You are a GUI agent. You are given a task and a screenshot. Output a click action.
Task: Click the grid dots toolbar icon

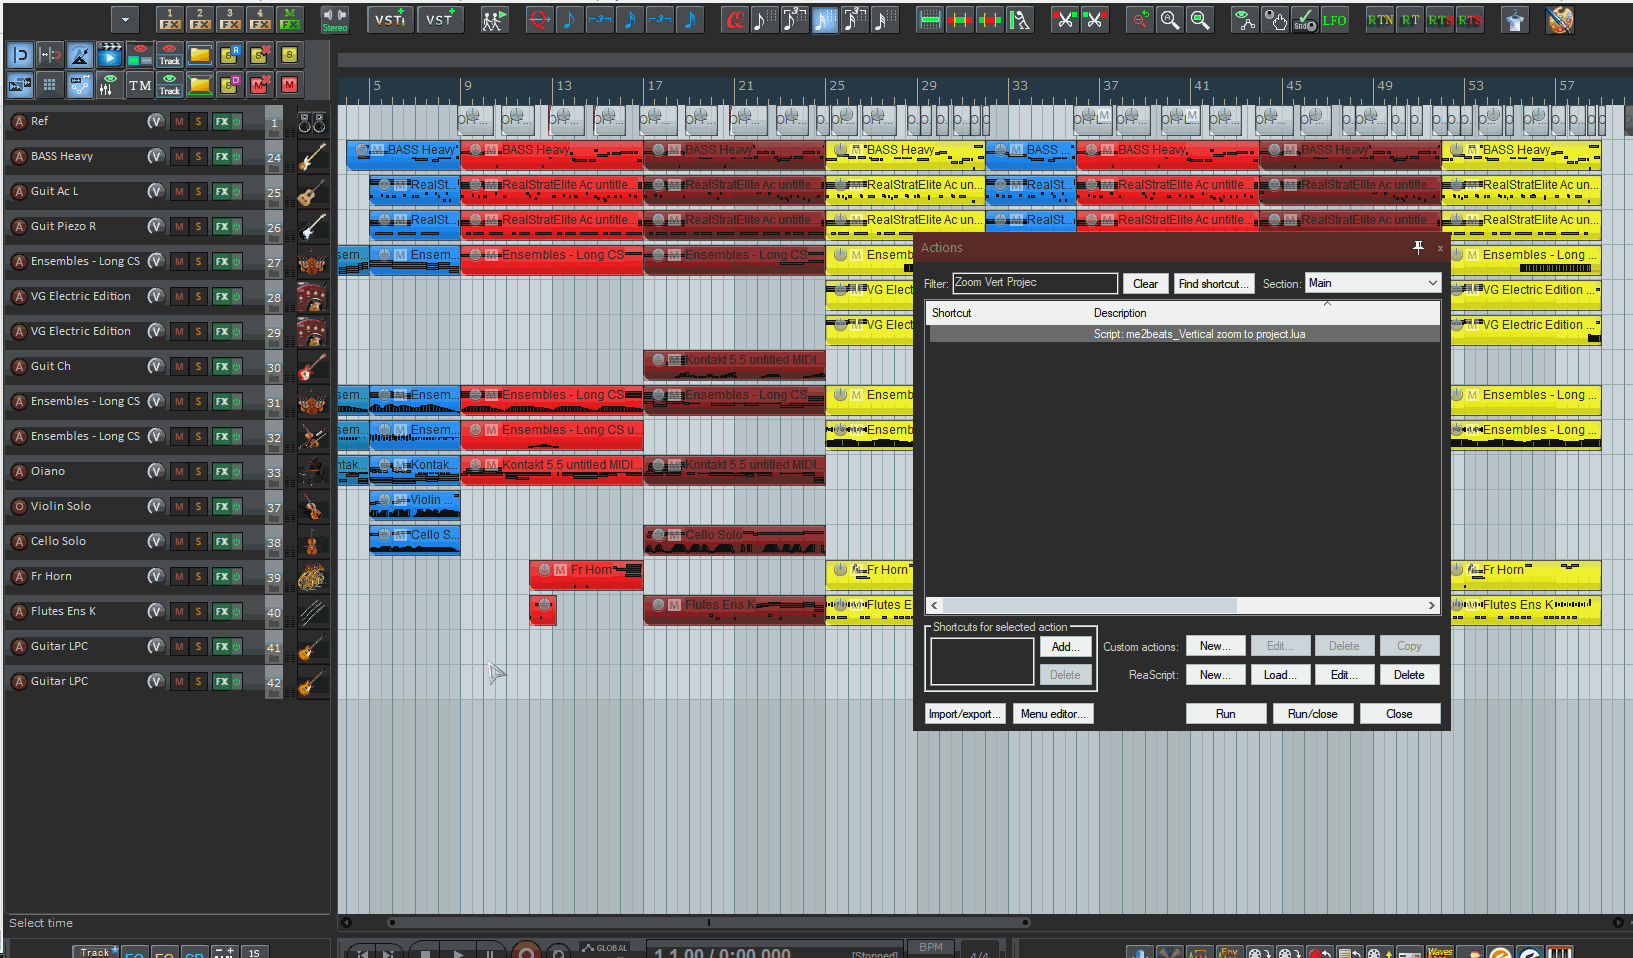pyautogui.click(x=49, y=85)
